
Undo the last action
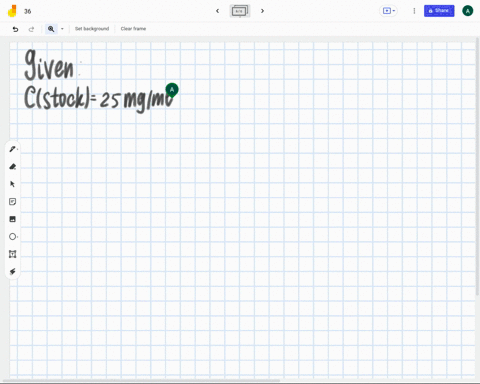(15, 29)
